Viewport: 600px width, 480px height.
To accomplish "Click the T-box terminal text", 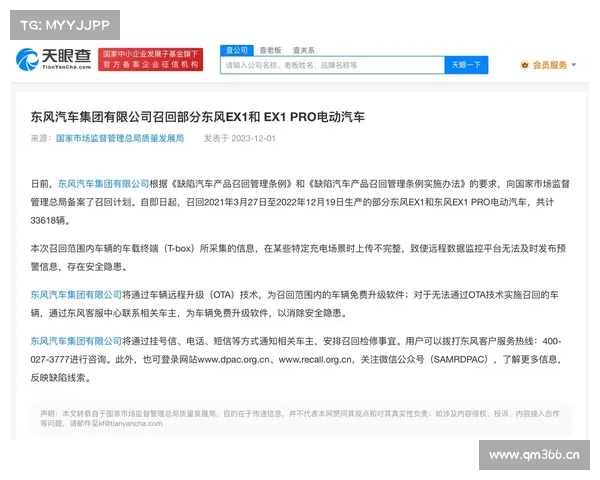I will 179,249.
